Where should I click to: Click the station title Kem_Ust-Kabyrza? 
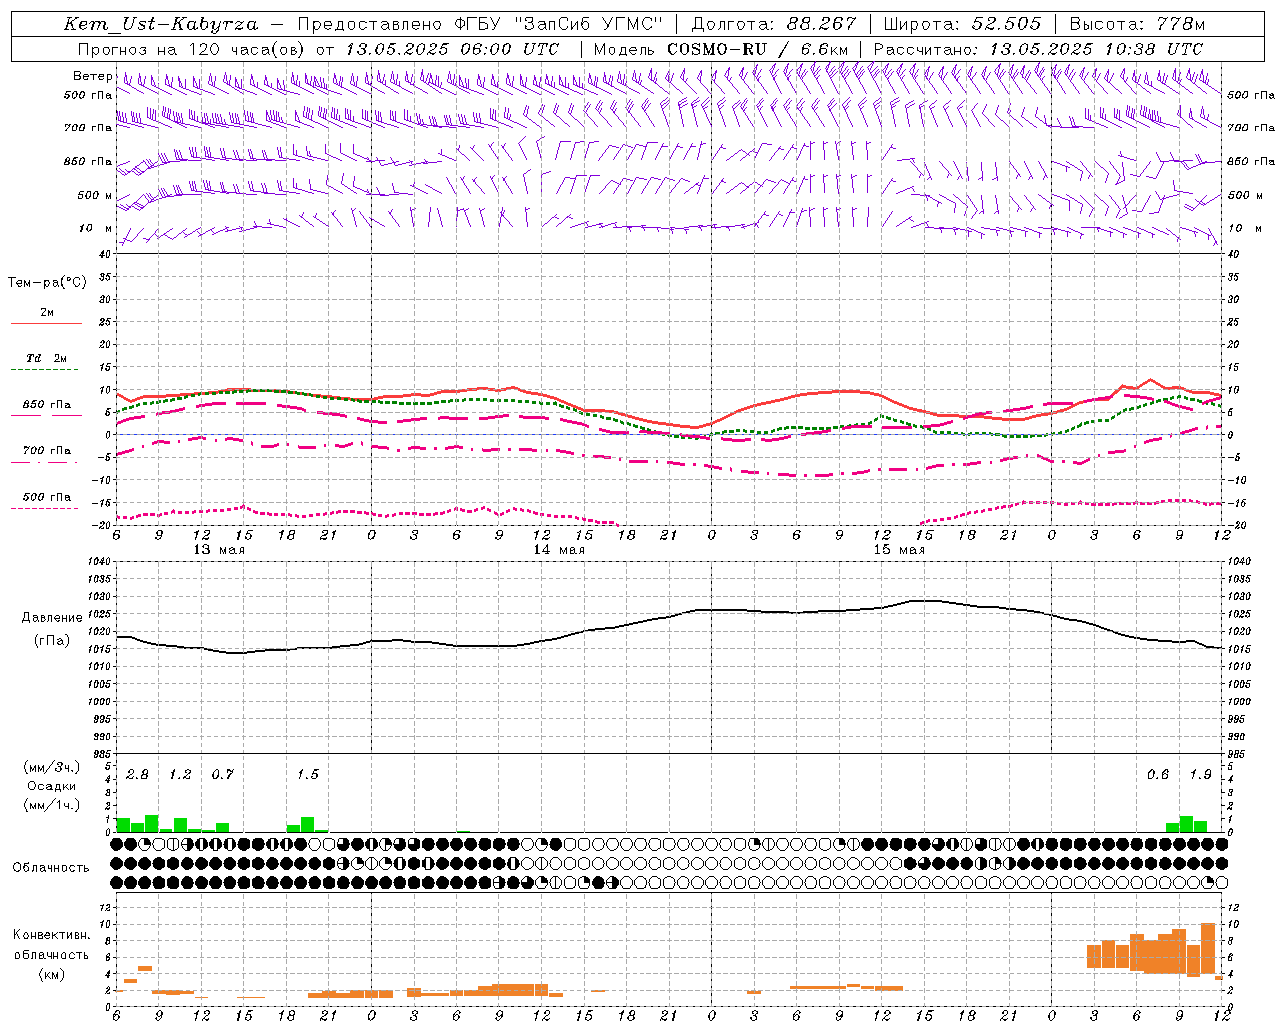pyautogui.click(x=160, y=24)
